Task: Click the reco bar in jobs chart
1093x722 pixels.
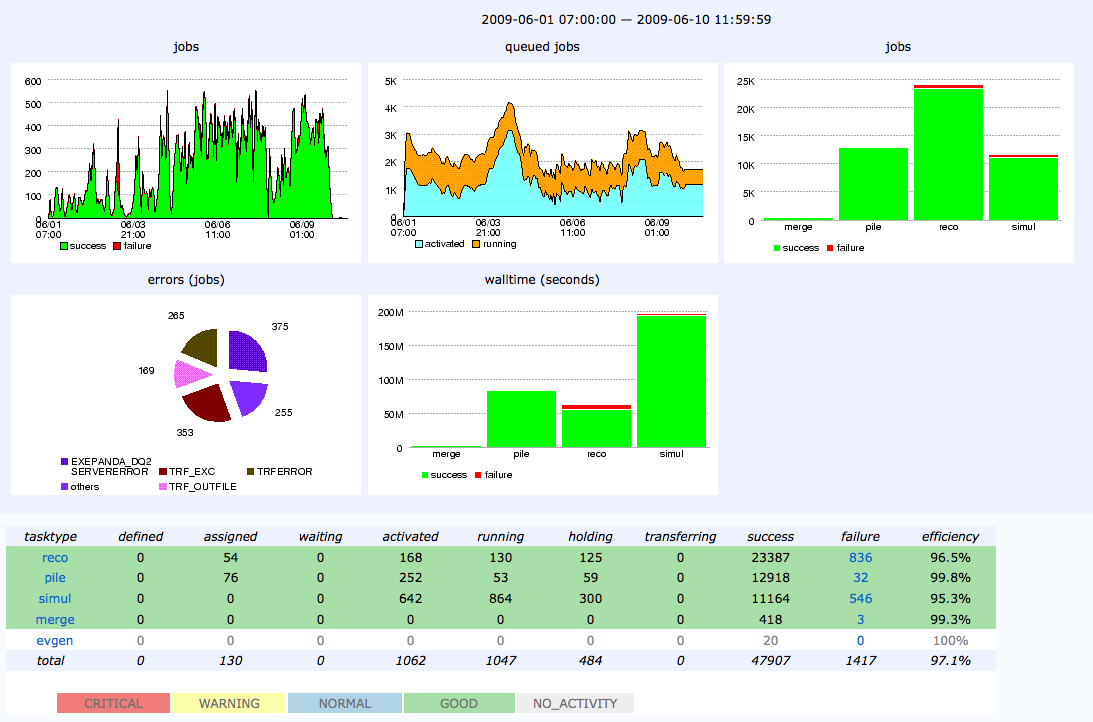Action: click(948, 153)
